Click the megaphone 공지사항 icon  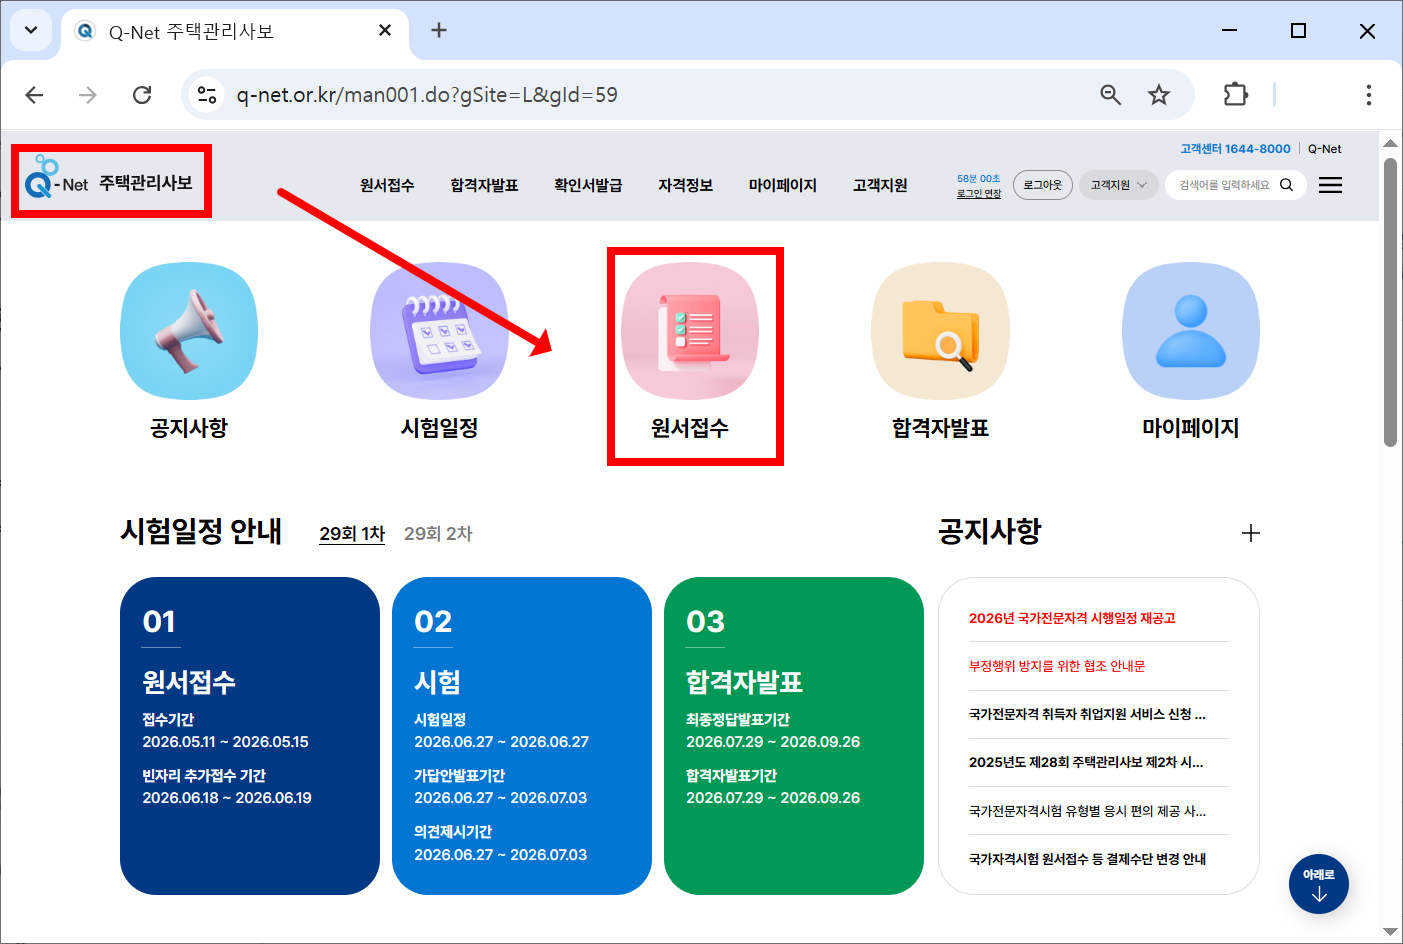189,330
